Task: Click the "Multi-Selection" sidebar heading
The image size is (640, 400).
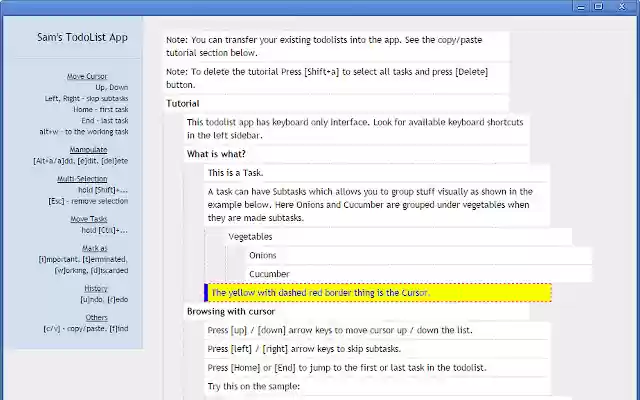Action: pos(82,179)
